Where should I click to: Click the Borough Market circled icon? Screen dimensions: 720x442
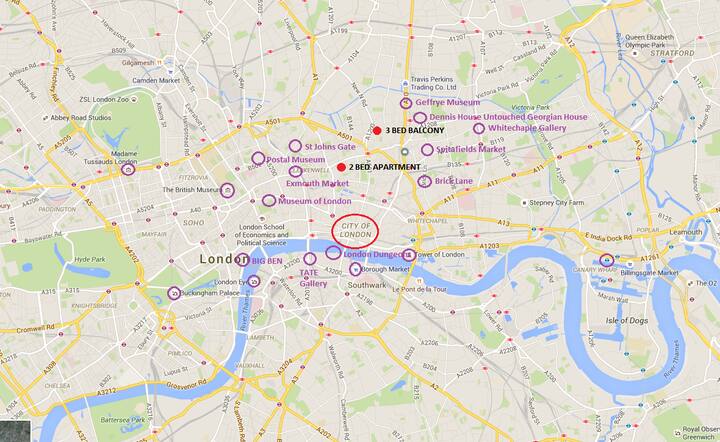(x=355, y=269)
